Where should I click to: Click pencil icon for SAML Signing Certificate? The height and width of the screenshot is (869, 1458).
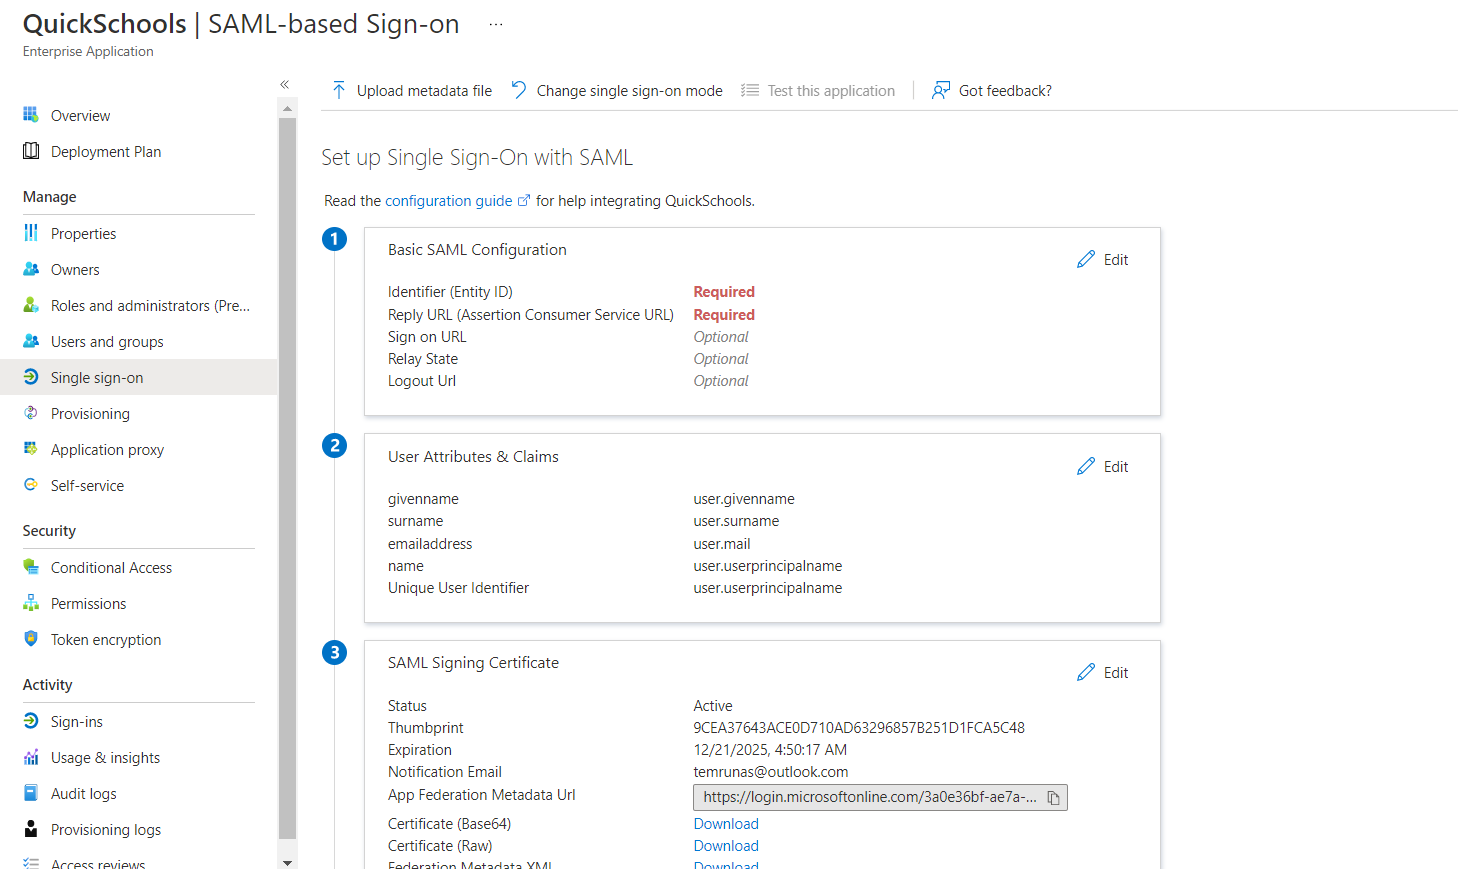[x=1086, y=672]
